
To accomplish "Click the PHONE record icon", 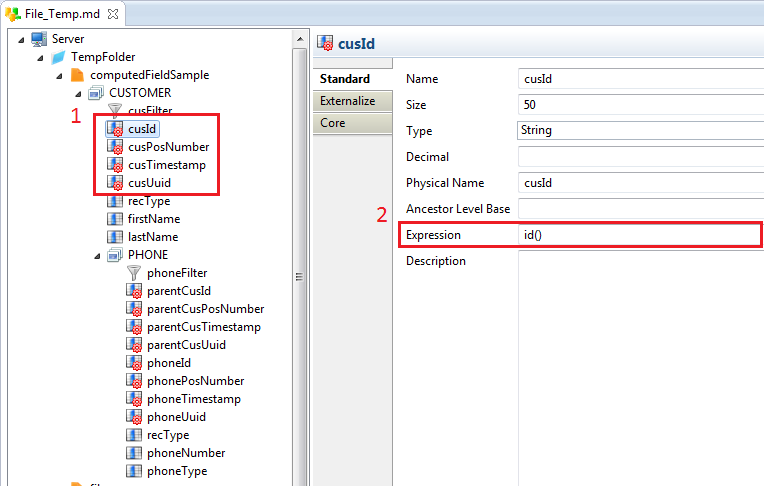I will (x=115, y=255).
